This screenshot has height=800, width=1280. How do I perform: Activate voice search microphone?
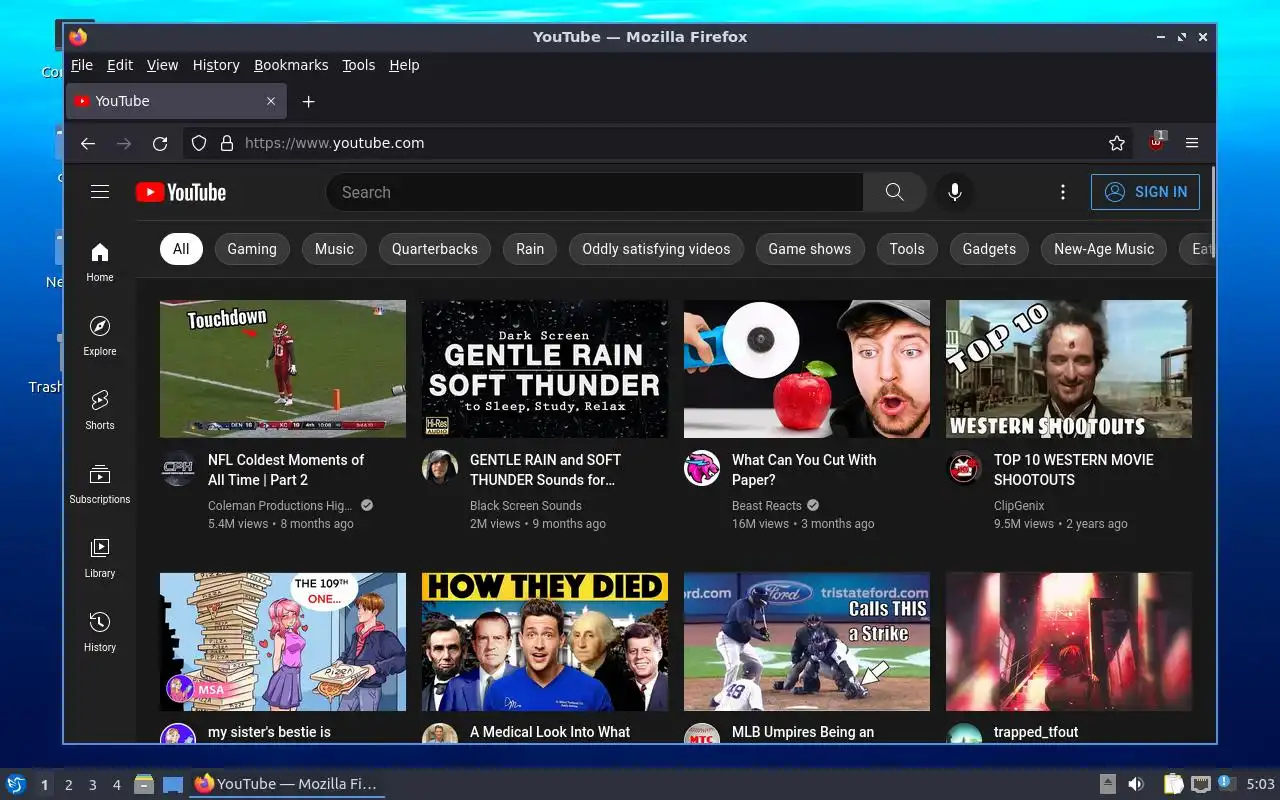click(x=955, y=192)
